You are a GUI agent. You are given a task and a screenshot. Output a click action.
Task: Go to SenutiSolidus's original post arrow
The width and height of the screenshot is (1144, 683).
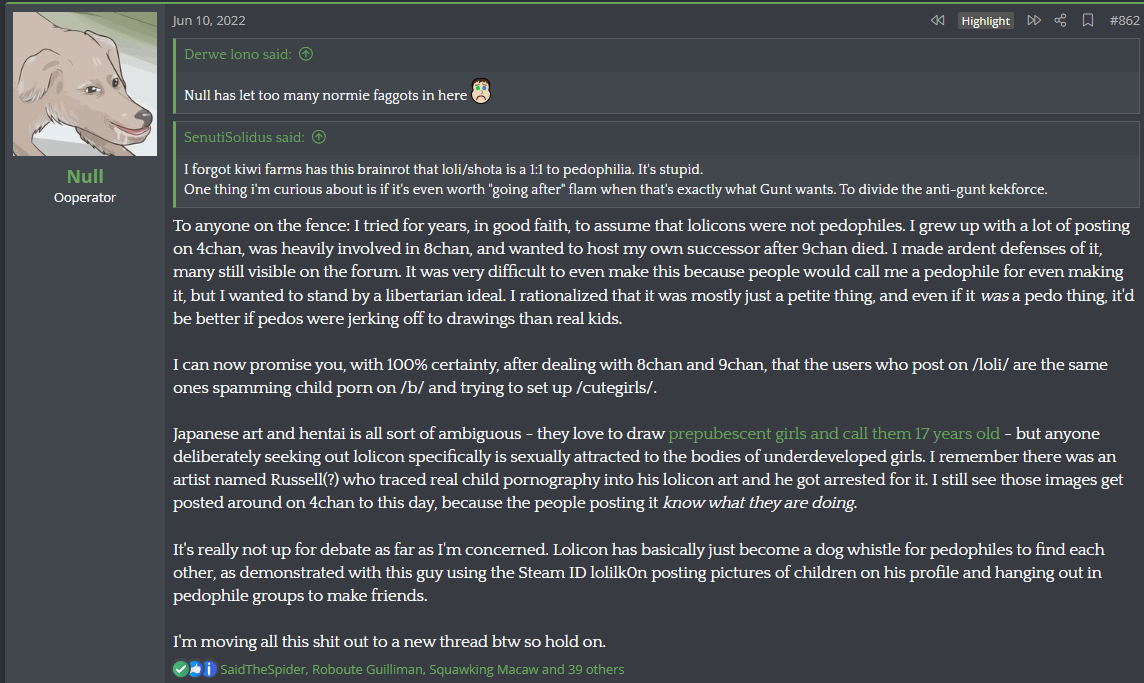point(319,137)
